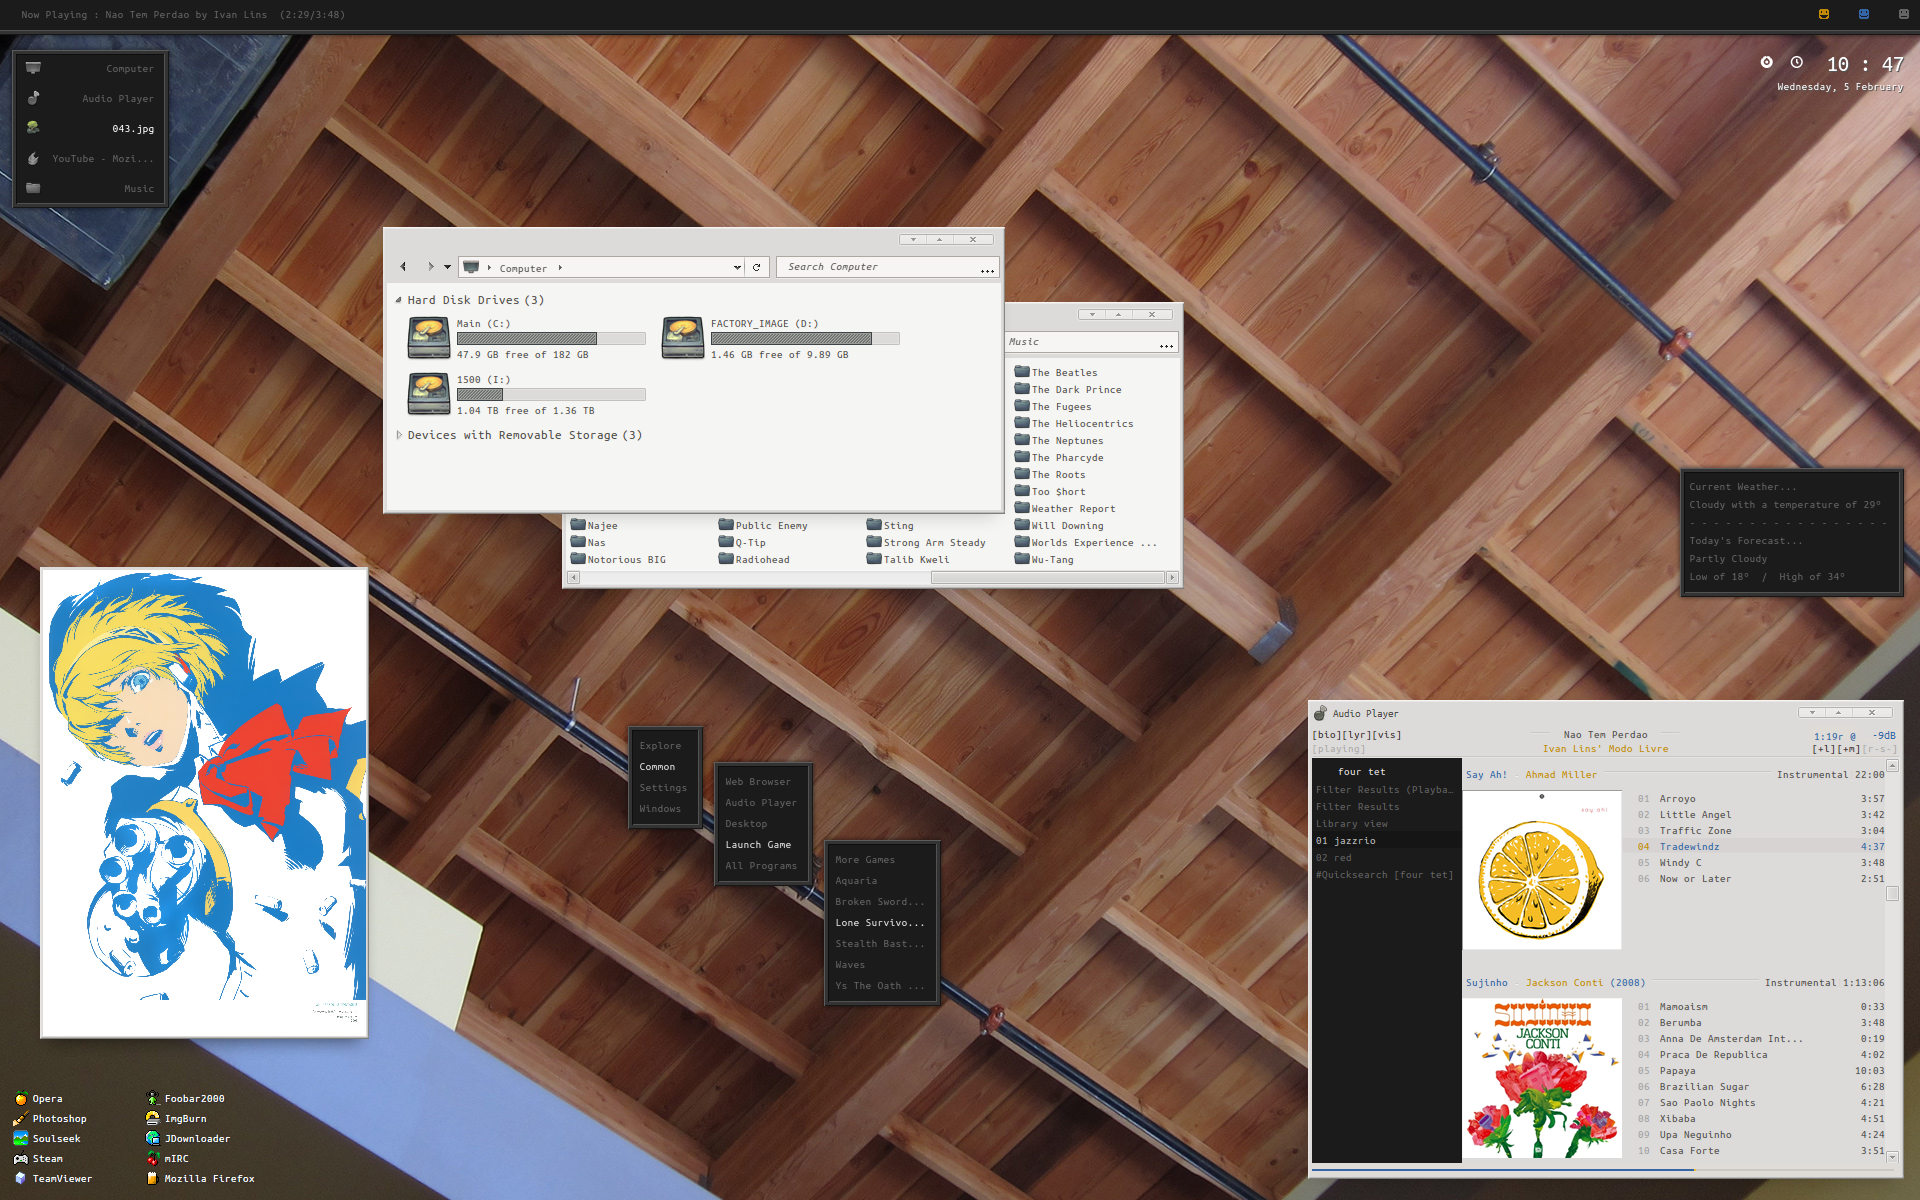Image resolution: width=1920 pixels, height=1200 pixels.
Task: Toggle the [vis] visualization in Audio Player
Action: click(1387, 735)
